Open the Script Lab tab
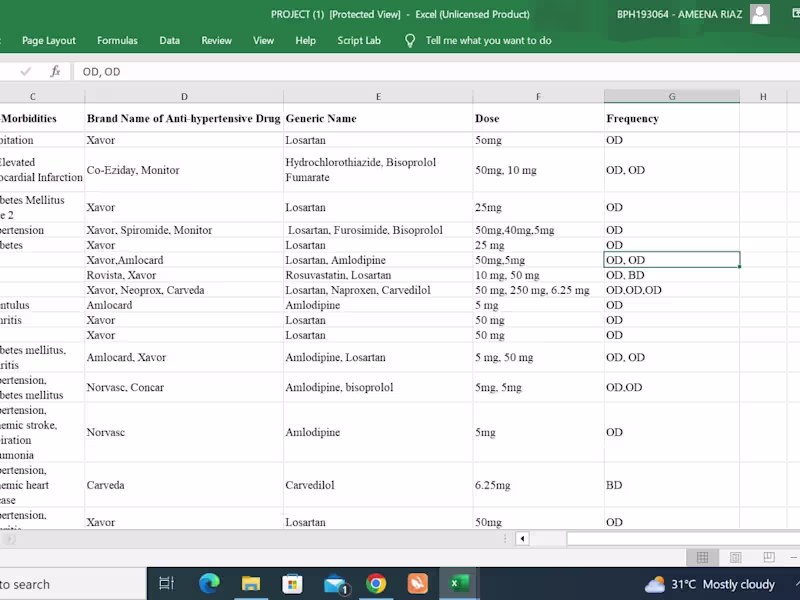The image size is (800, 600). point(359,41)
